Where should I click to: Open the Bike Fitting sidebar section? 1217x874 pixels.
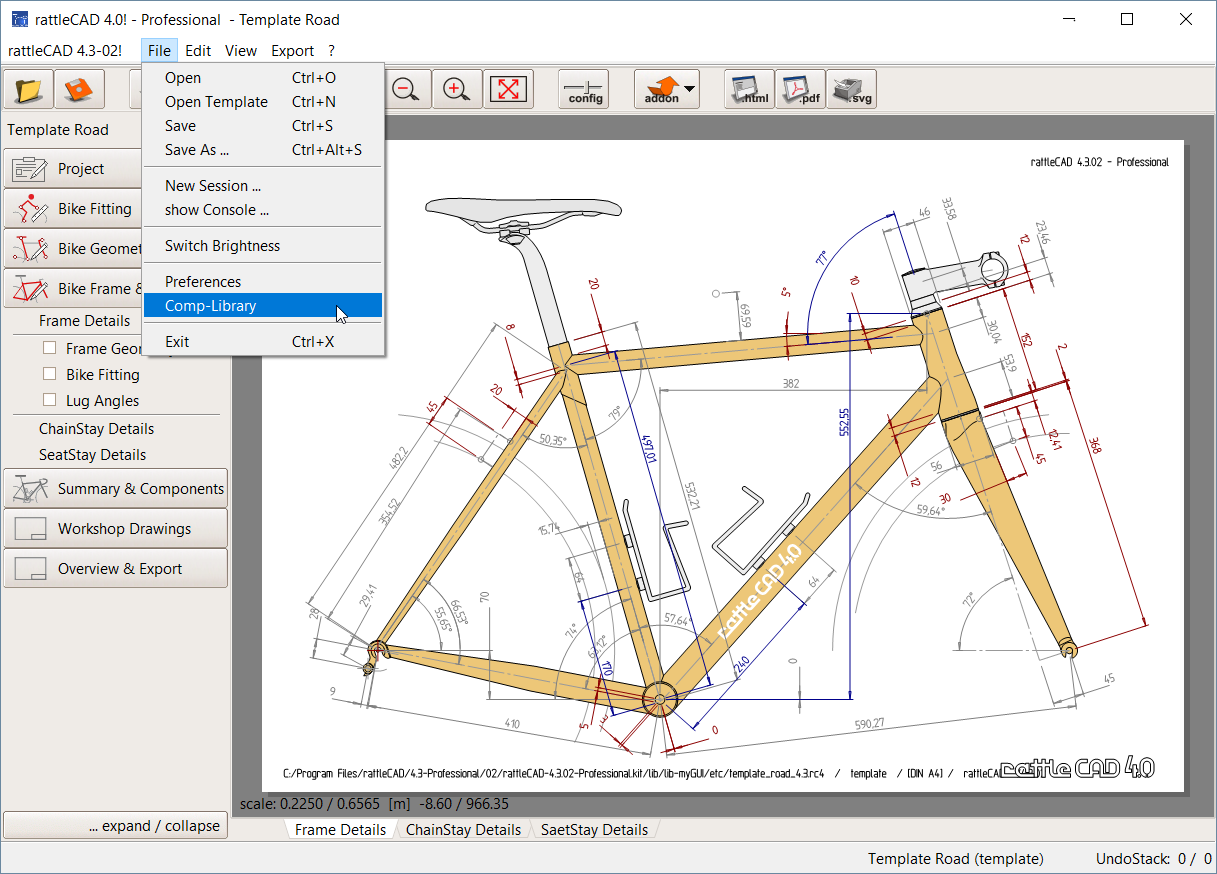[x=73, y=209]
